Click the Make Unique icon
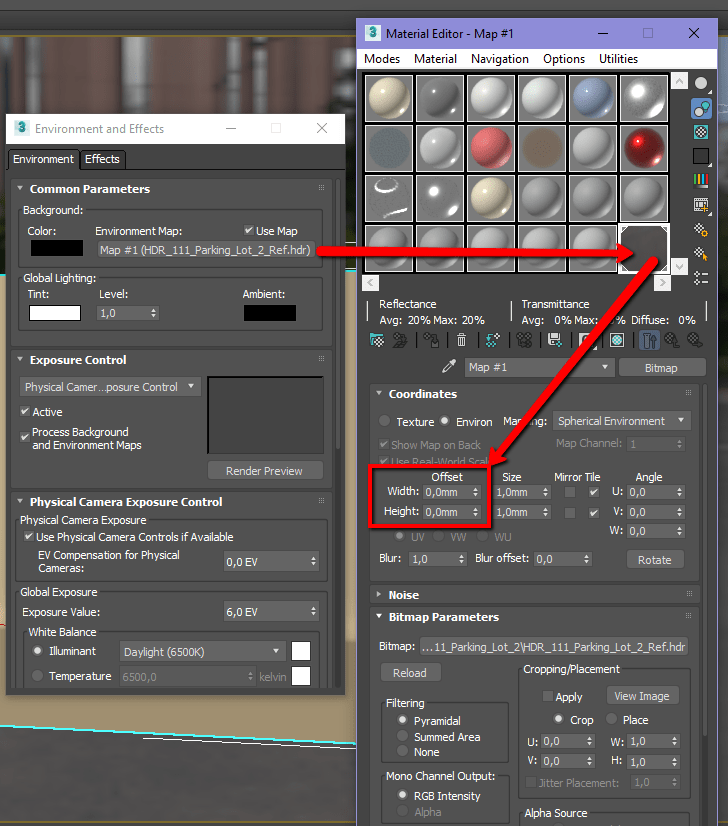 tap(524, 340)
